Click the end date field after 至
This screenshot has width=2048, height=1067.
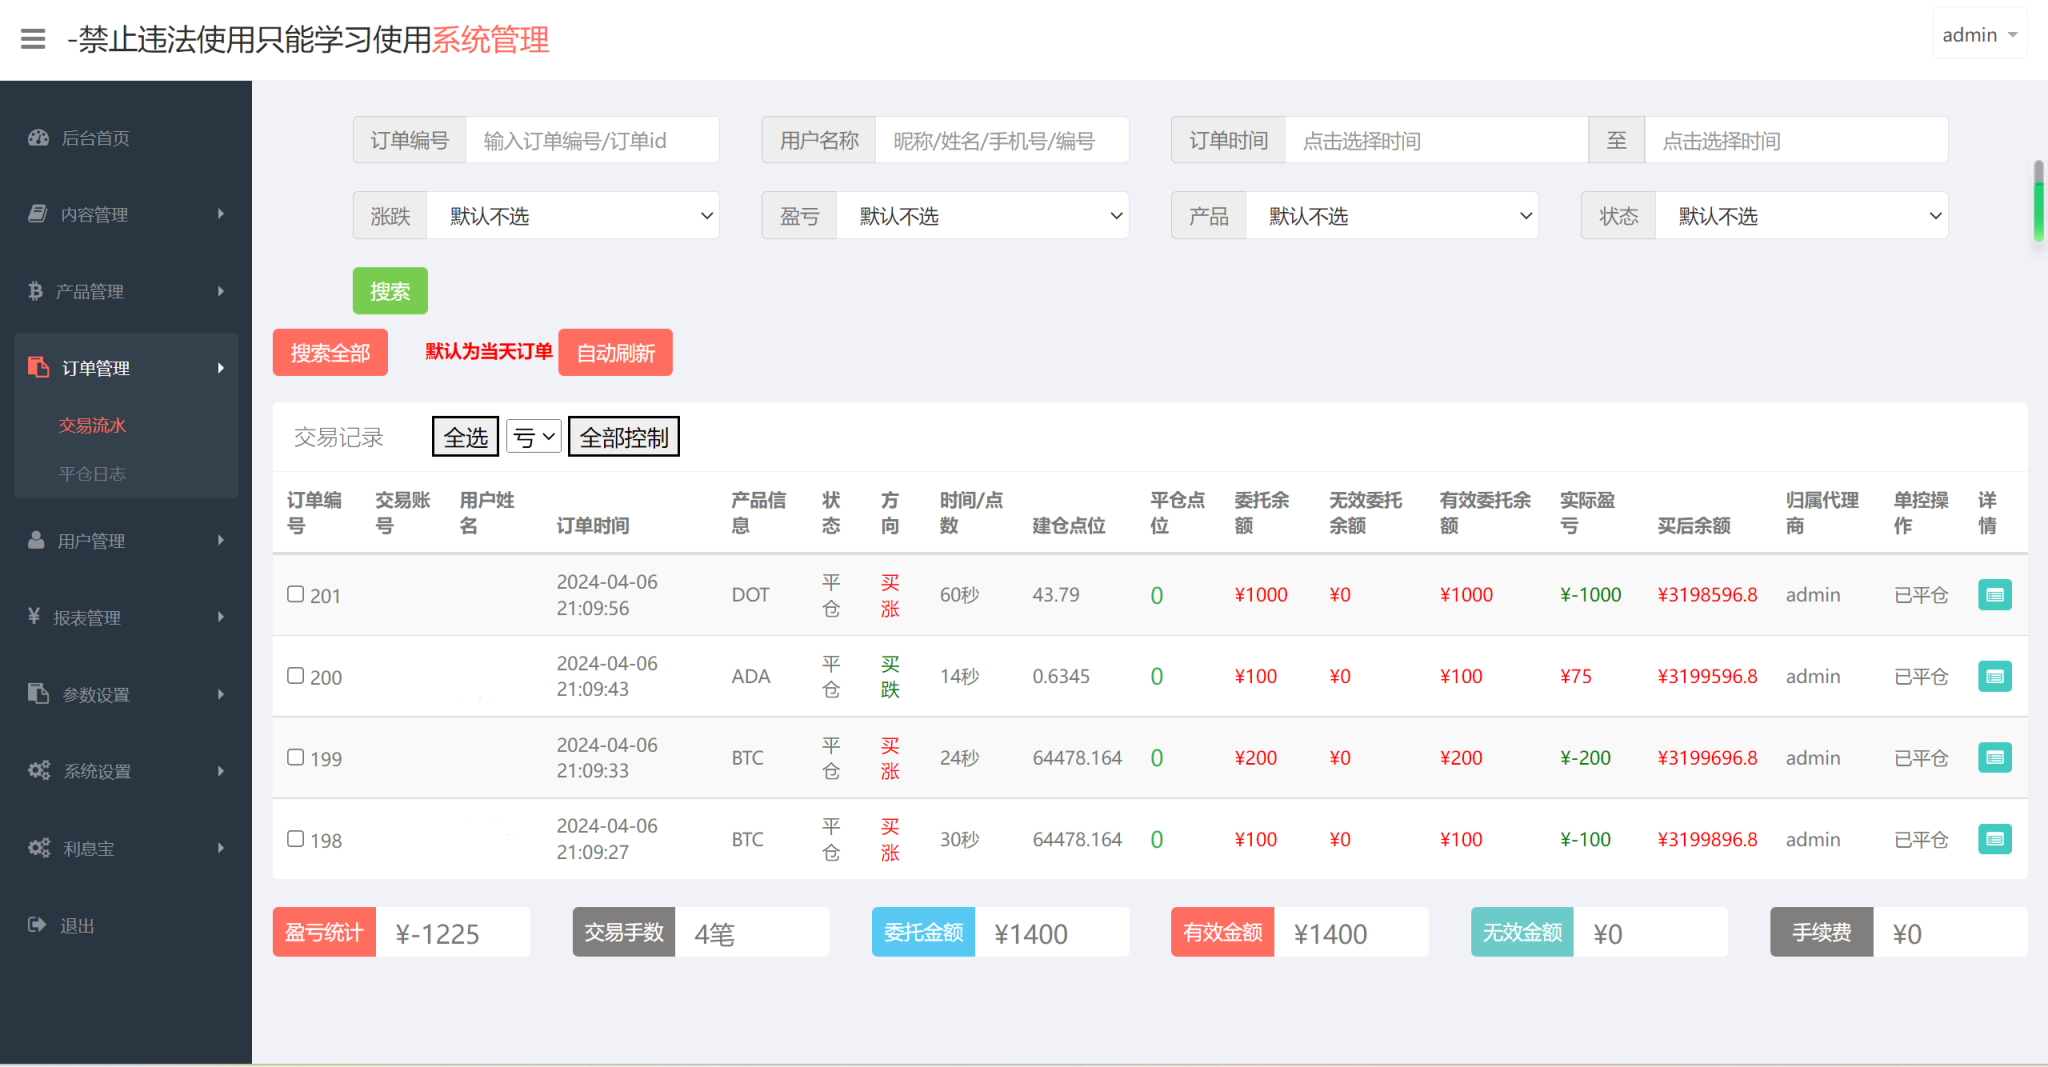[x=1796, y=140]
